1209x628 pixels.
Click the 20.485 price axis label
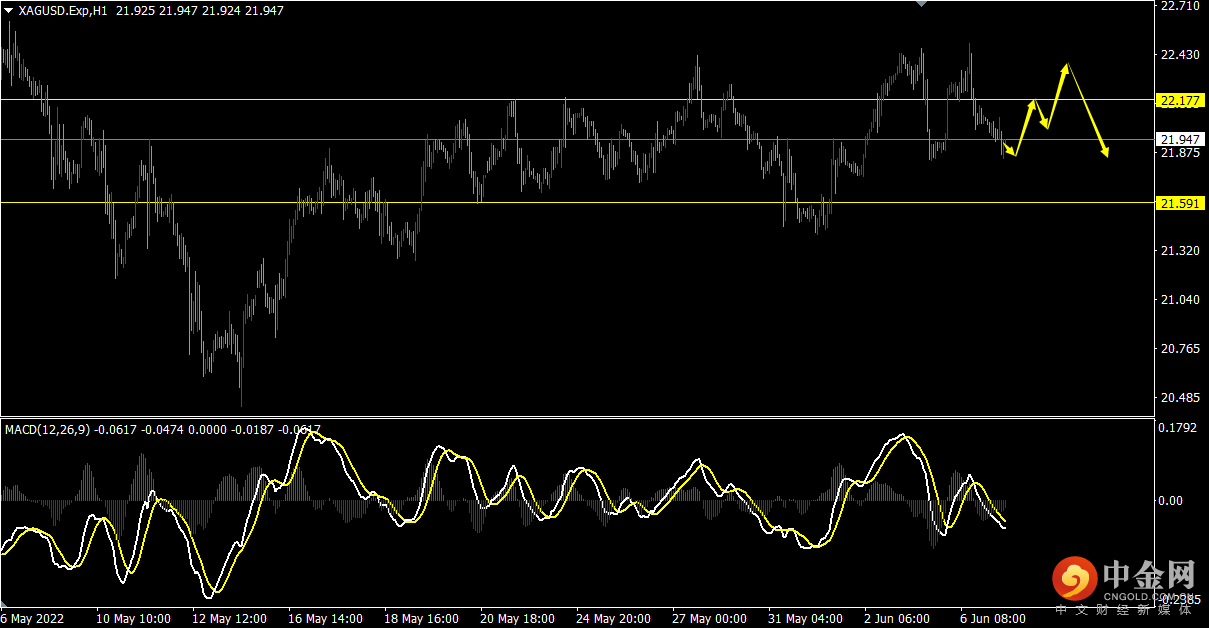(1179, 398)
